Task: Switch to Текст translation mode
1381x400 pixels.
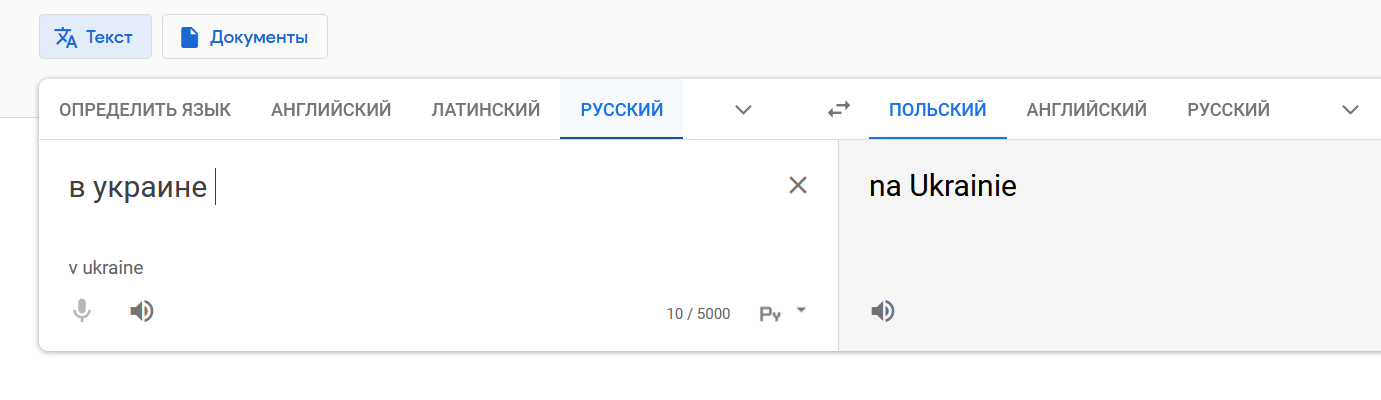Action: [95, 37]
